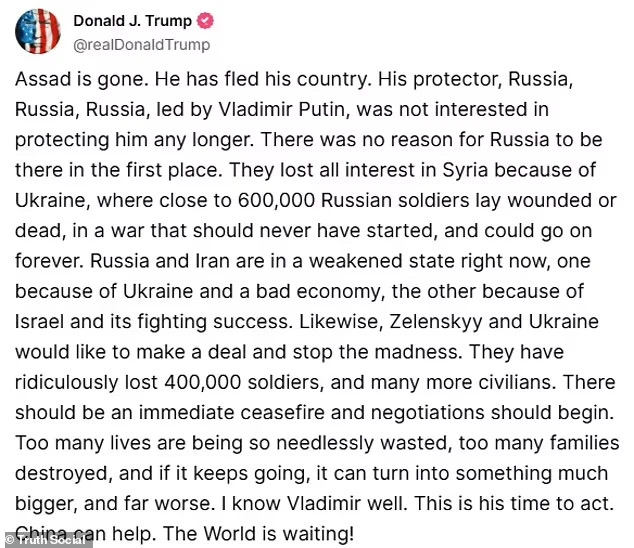This screenshot has height=548, width=634.
Task: Click the pink verified checkmark badge
Action: tap(205, 21)
